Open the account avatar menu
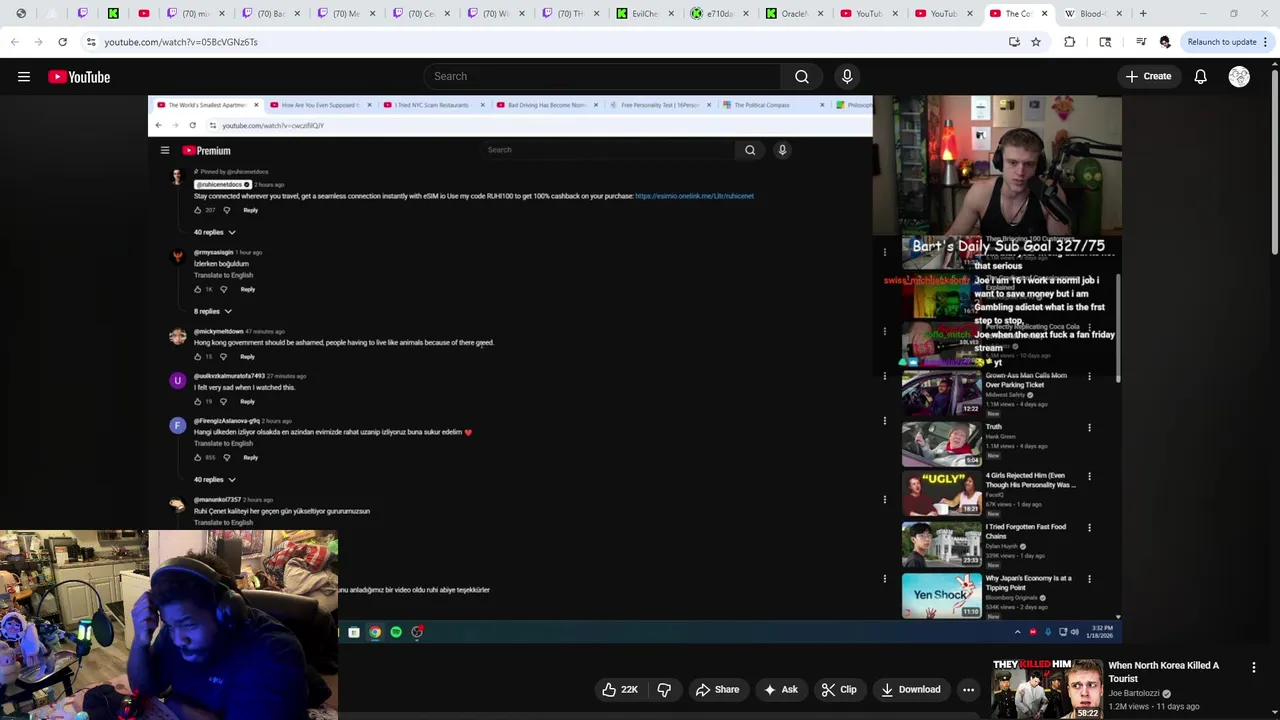The width and height of the screenshot is (1280, 720). [1239, 77]
